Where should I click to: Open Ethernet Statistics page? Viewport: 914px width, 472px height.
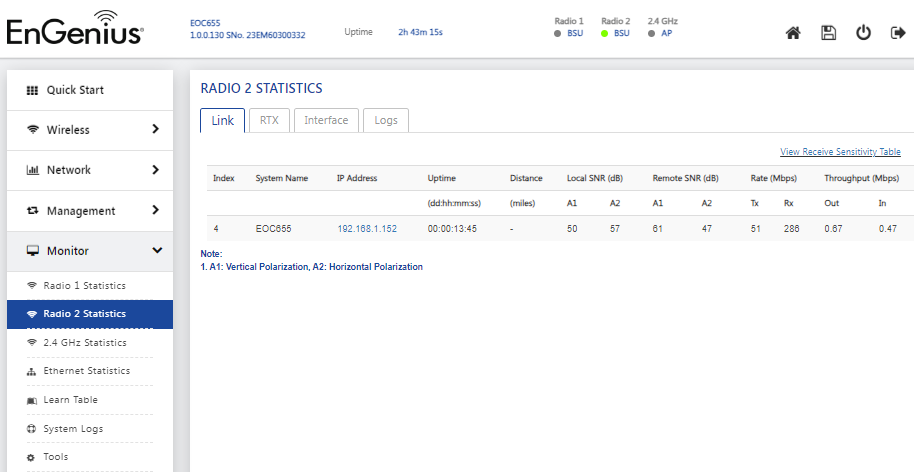pyautogui.click(x=90, y=371)
